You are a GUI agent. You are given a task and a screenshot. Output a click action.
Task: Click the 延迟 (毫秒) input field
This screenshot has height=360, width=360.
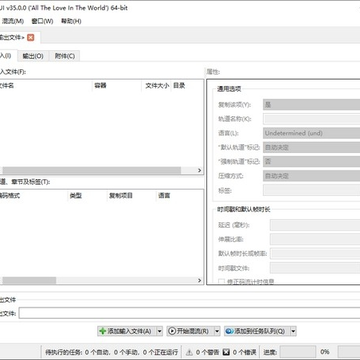(315, 225)
